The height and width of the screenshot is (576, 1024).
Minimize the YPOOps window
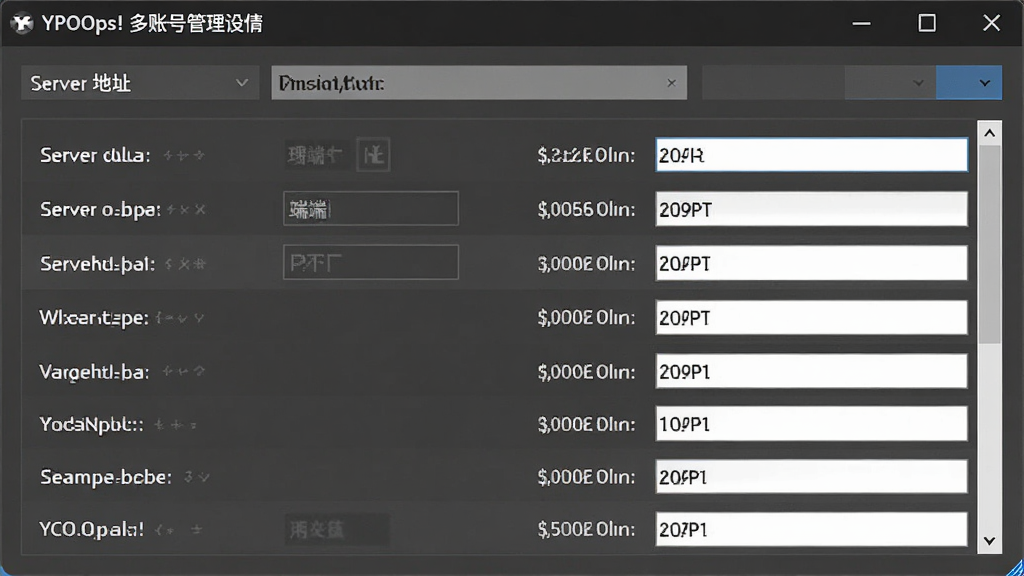pos(861,24)
